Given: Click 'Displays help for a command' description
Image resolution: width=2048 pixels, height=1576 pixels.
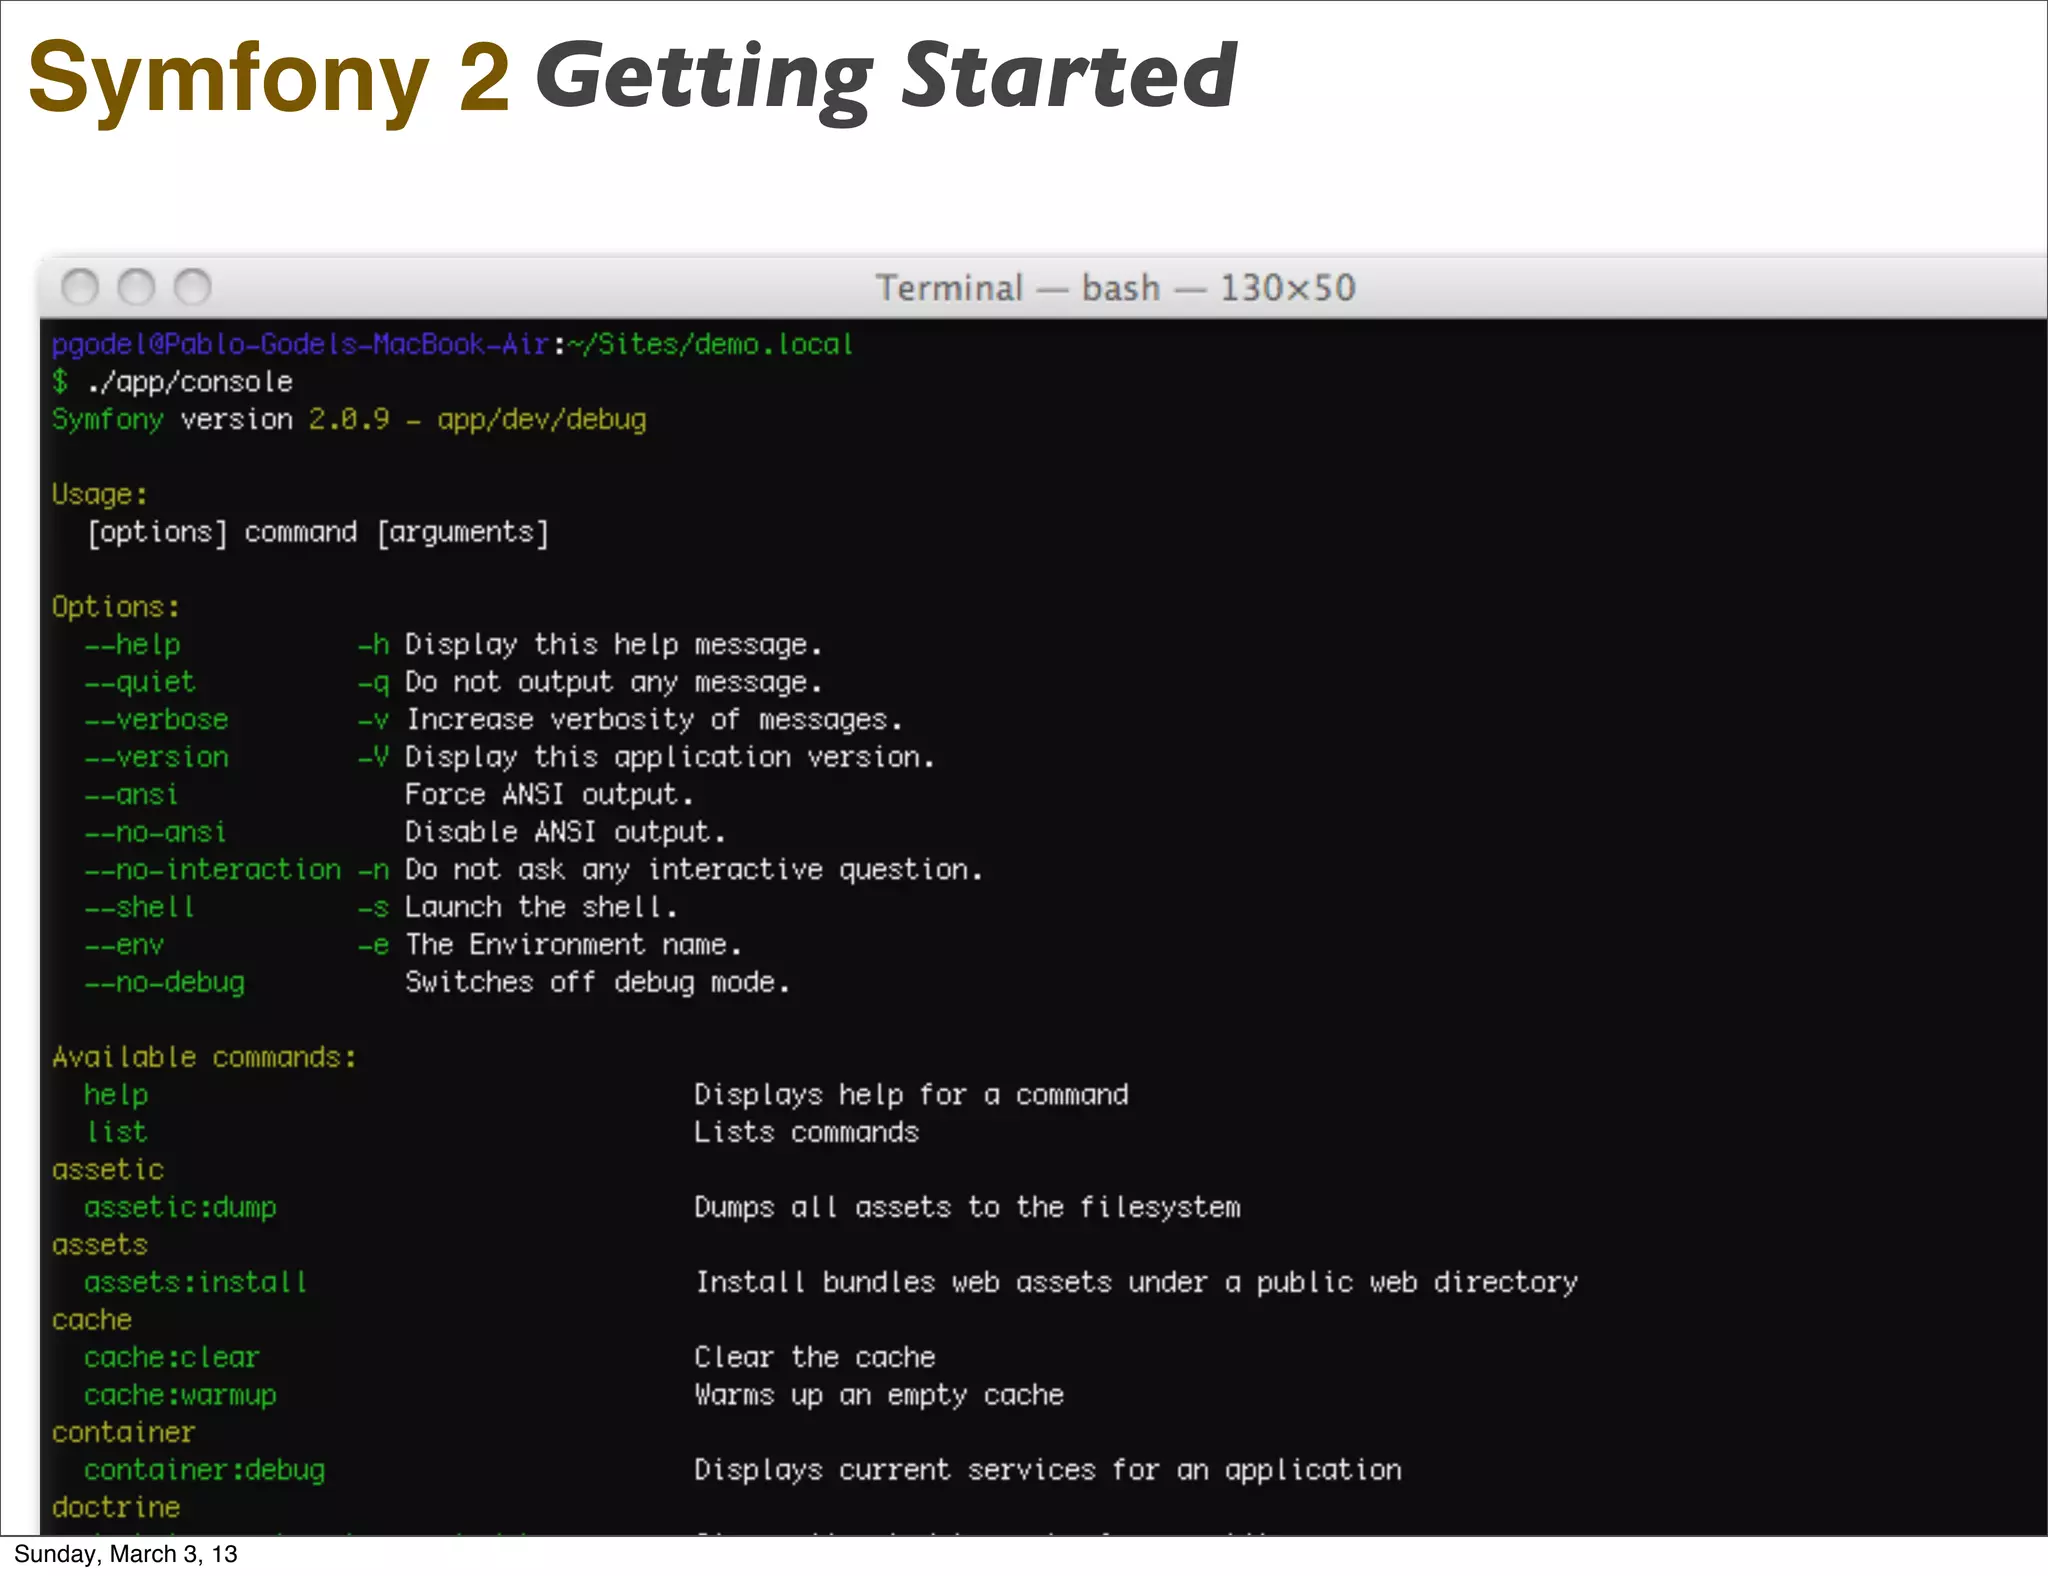Looking at the screenshot, I should 911,1095.
